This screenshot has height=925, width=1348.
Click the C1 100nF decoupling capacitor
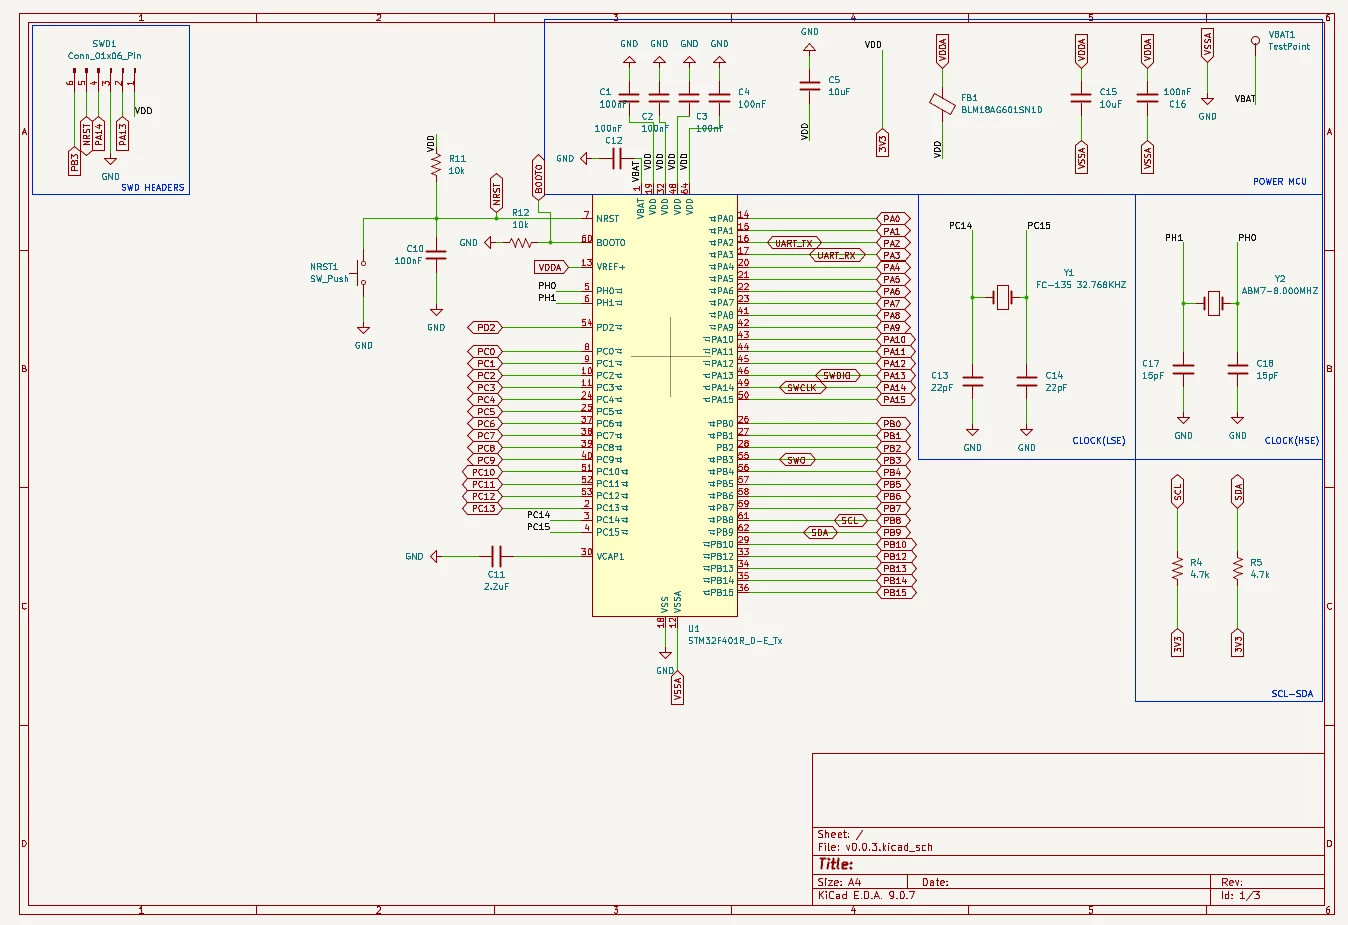click(629, 98)
